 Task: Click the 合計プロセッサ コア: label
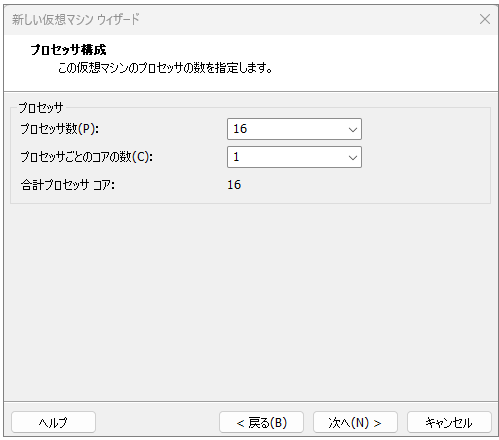coord(68,185)
